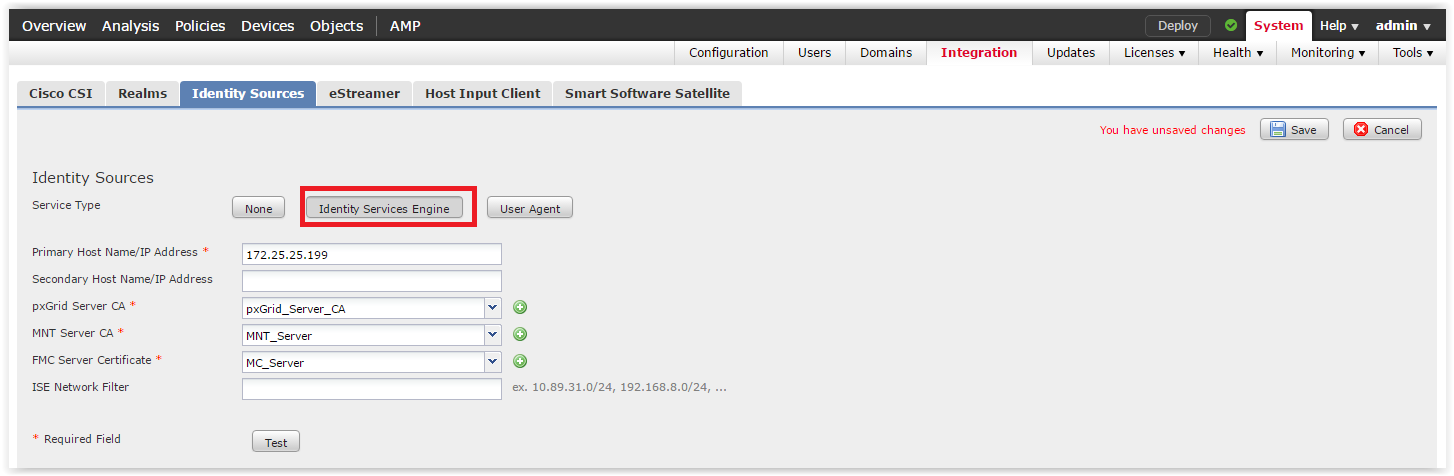Expand the admin user menu
The image size is (1454, 476).
pos(1403,26)
